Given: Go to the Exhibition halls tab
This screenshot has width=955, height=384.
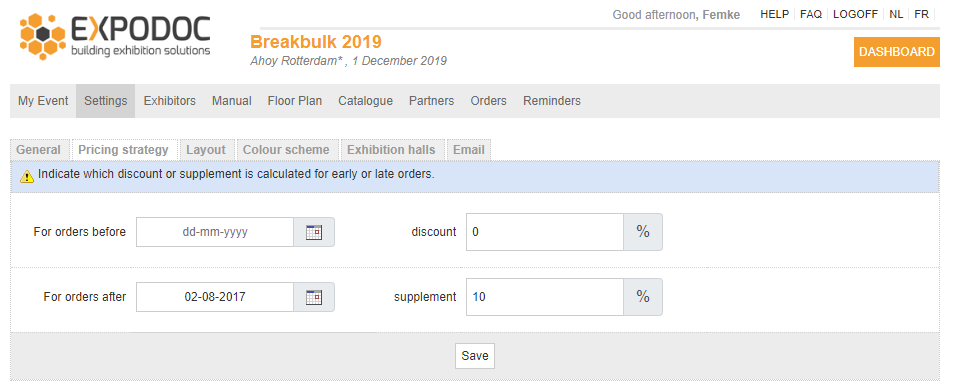Looking at the screenshot, I should pyautogui.click(x=392, y=150).
